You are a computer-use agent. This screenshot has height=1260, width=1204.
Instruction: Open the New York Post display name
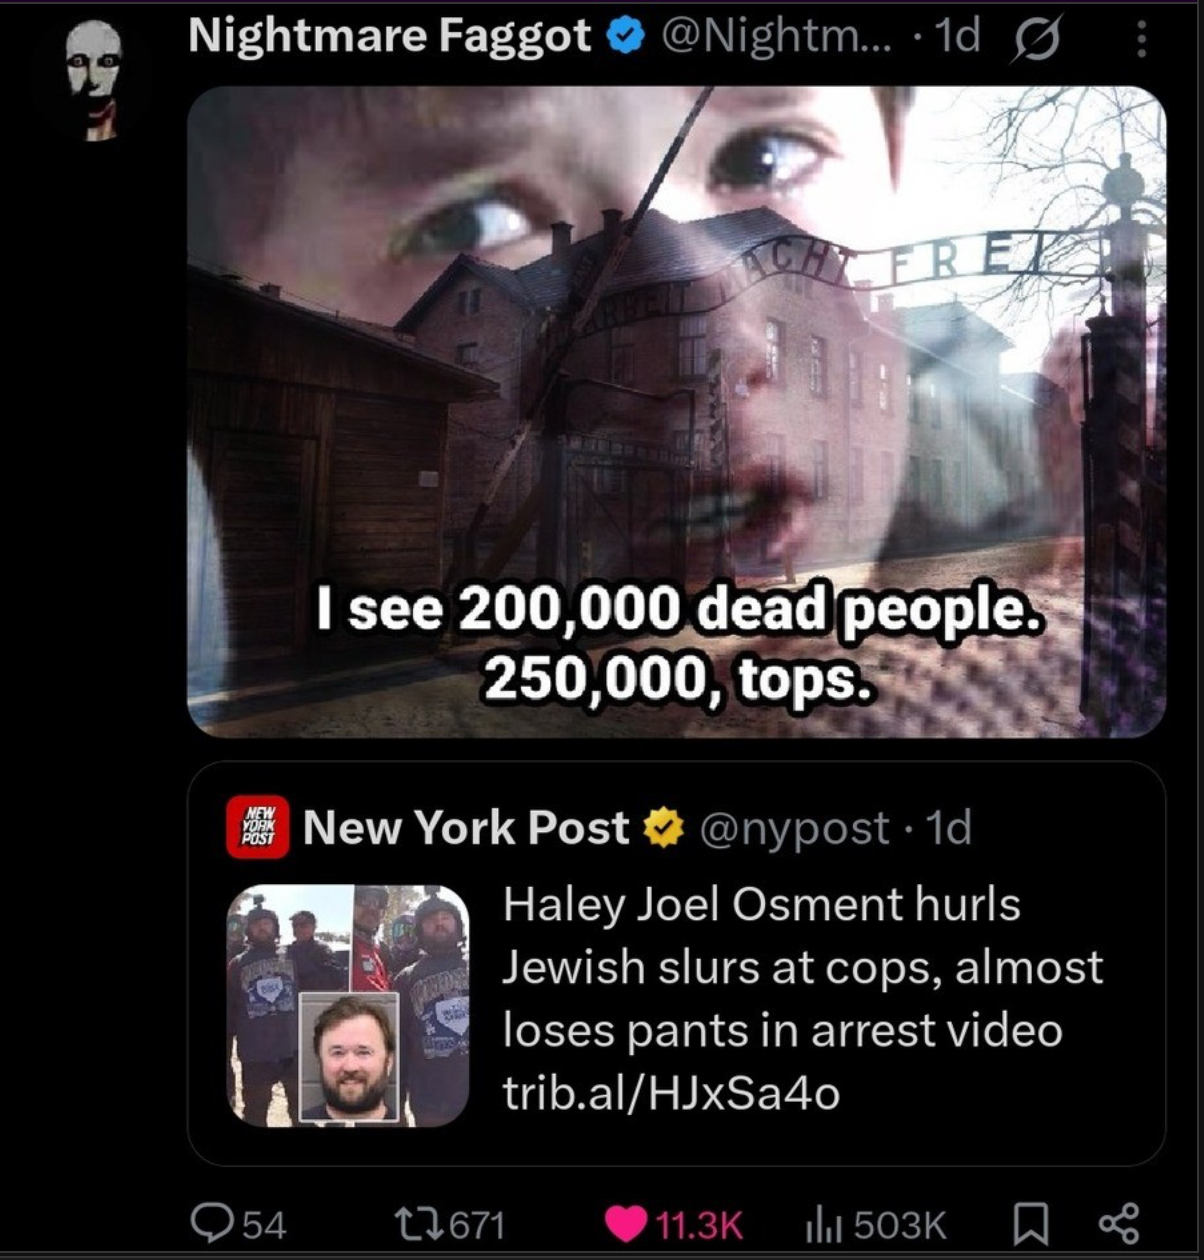click(466, 827)
